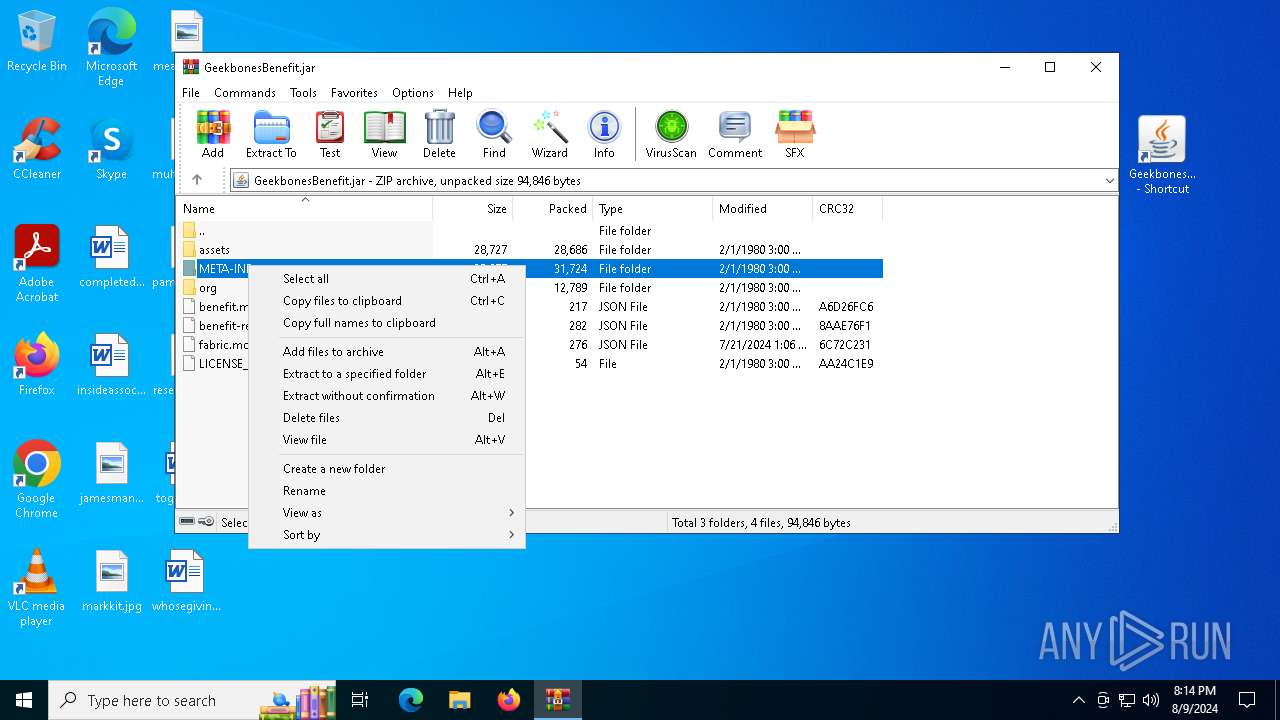Screen dimensions: 1280x720
Task: Sort by the Packed column header
Action: coord(553,209)
